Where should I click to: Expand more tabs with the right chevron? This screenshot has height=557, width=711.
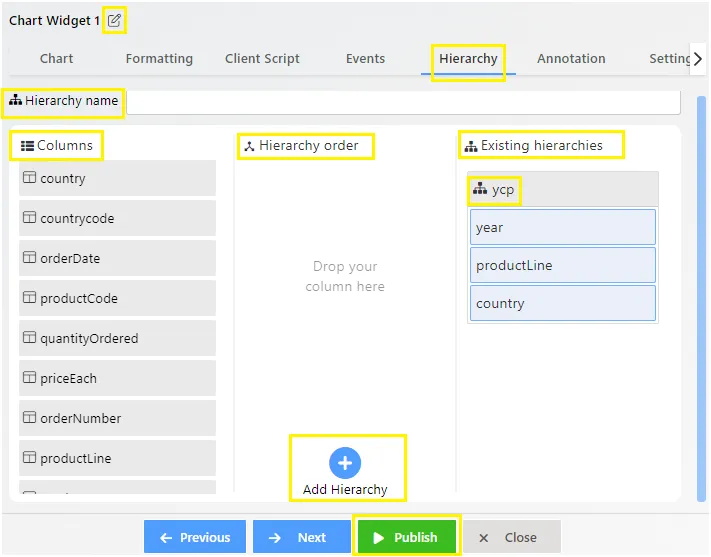point(698,59)
